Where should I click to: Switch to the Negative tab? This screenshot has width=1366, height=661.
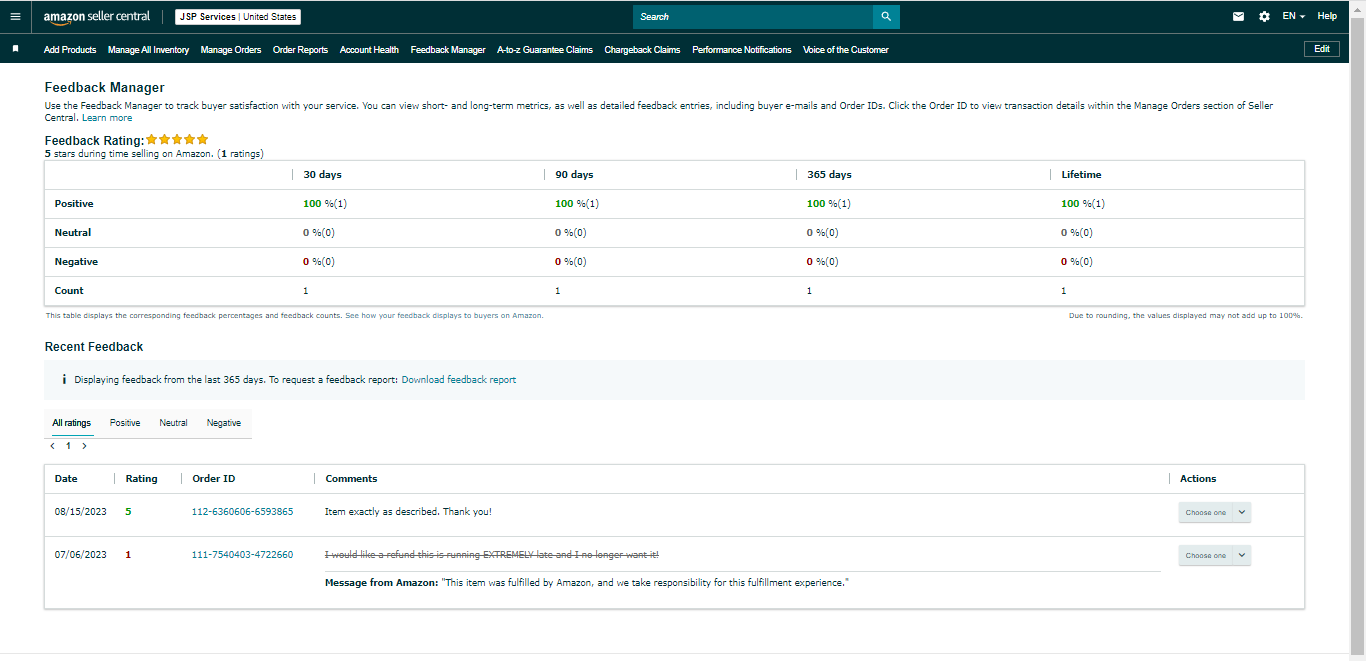tap(224, 423)
